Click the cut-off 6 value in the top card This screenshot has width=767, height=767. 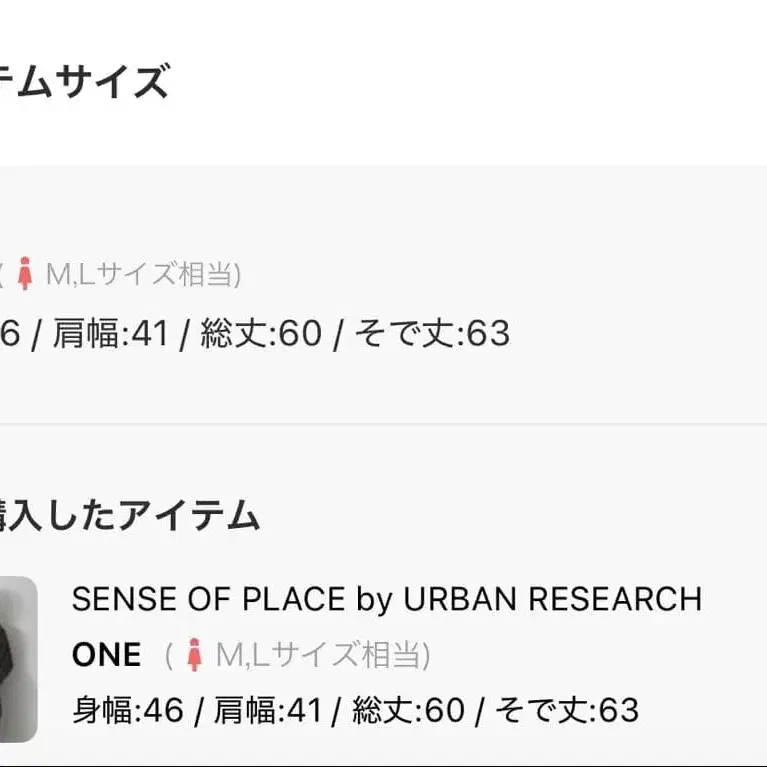click(x=9, y=333)
